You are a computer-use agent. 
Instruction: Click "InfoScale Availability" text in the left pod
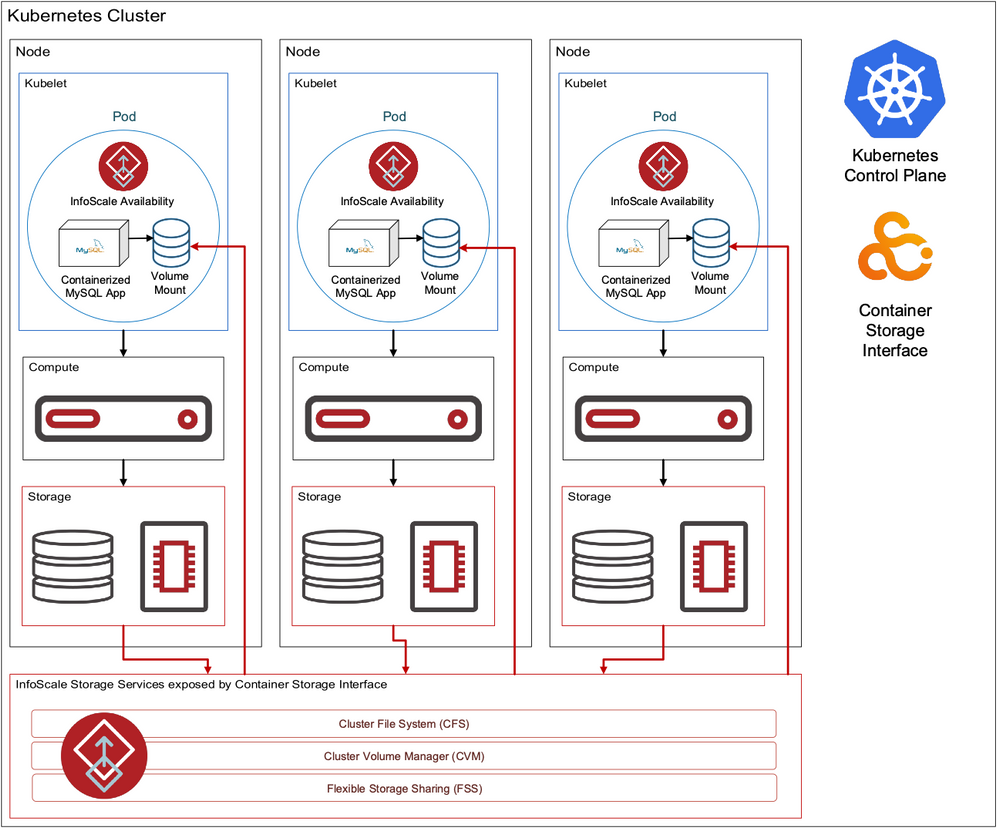coord(122,201)
